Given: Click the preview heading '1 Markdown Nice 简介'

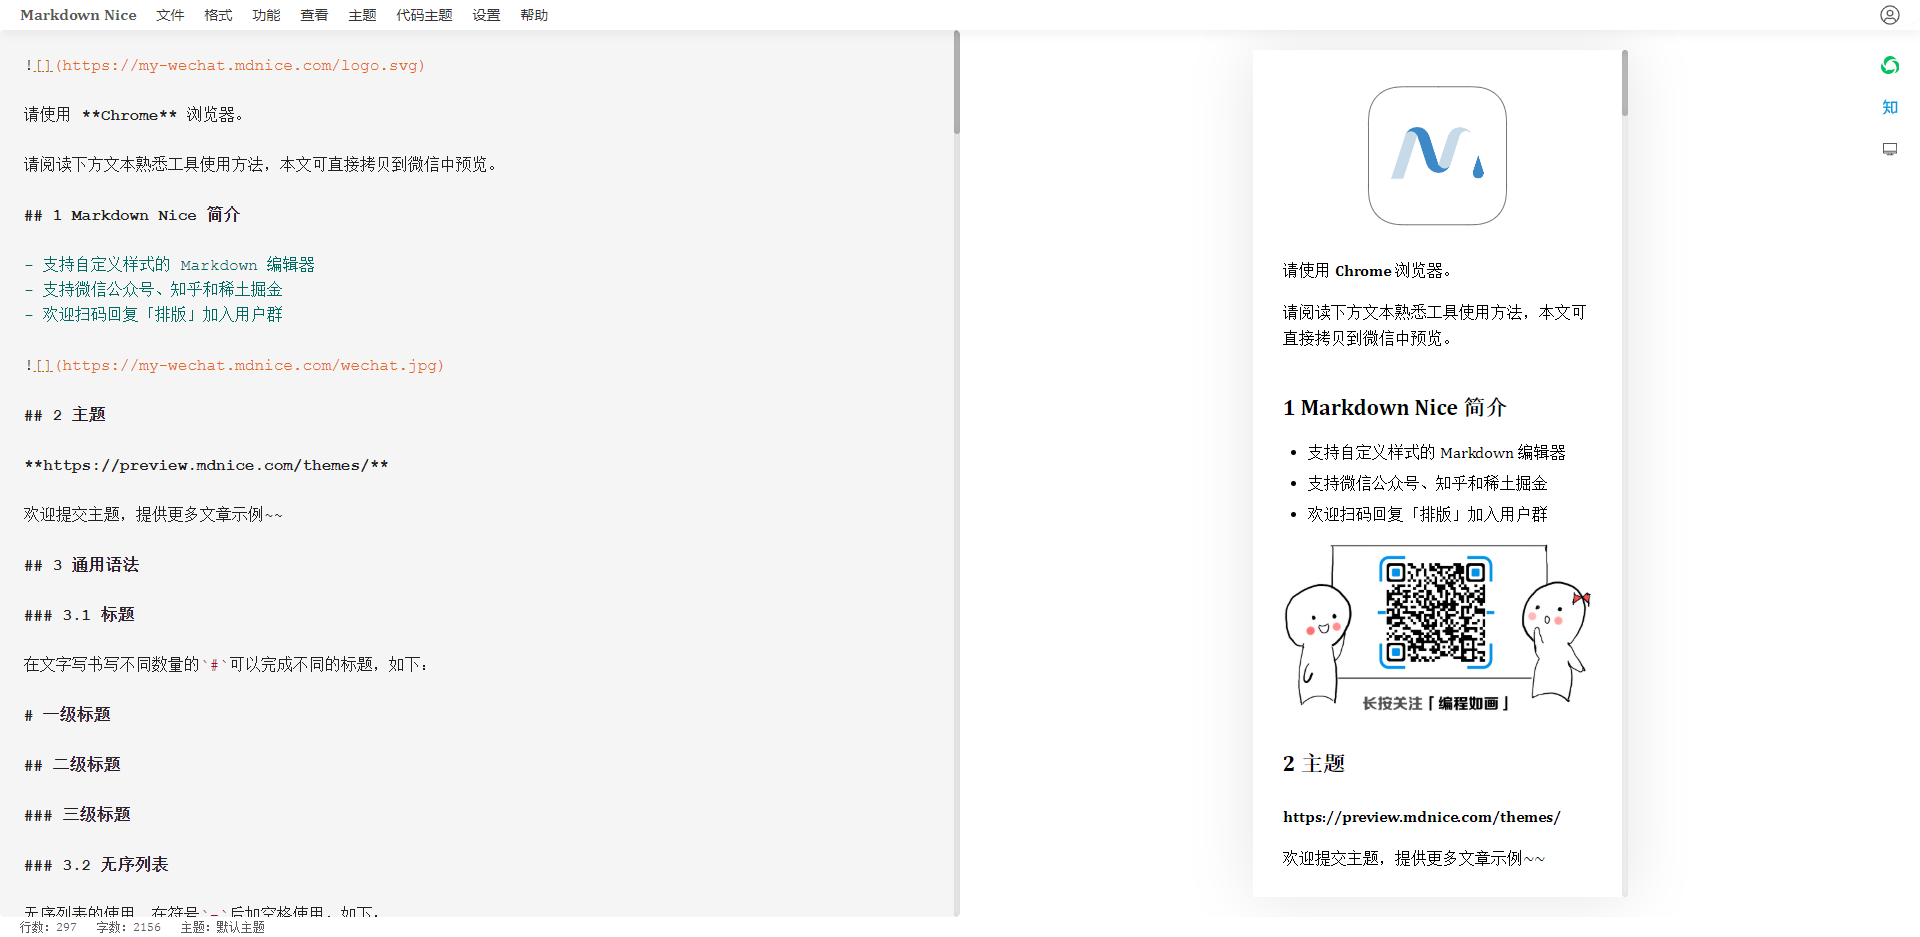Looking at the screenshot, I should pos(1394,408).
